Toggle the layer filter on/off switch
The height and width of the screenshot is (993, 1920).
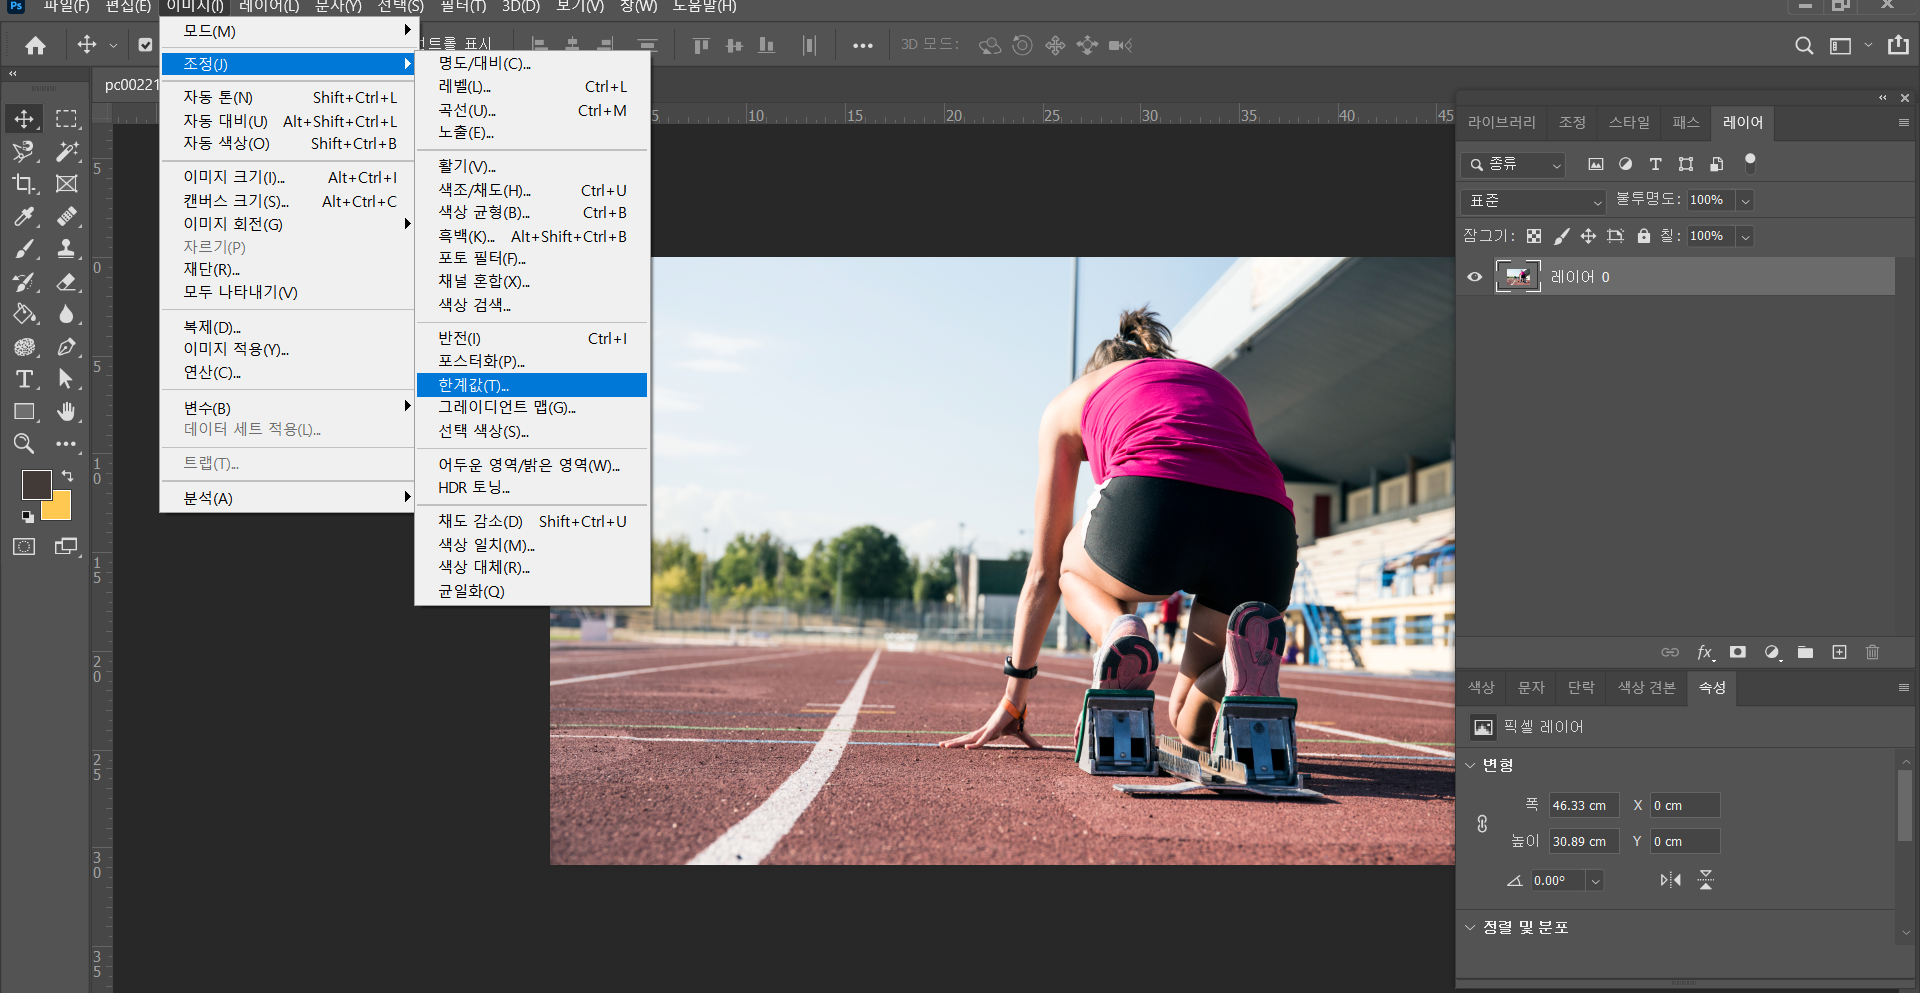1750,162
